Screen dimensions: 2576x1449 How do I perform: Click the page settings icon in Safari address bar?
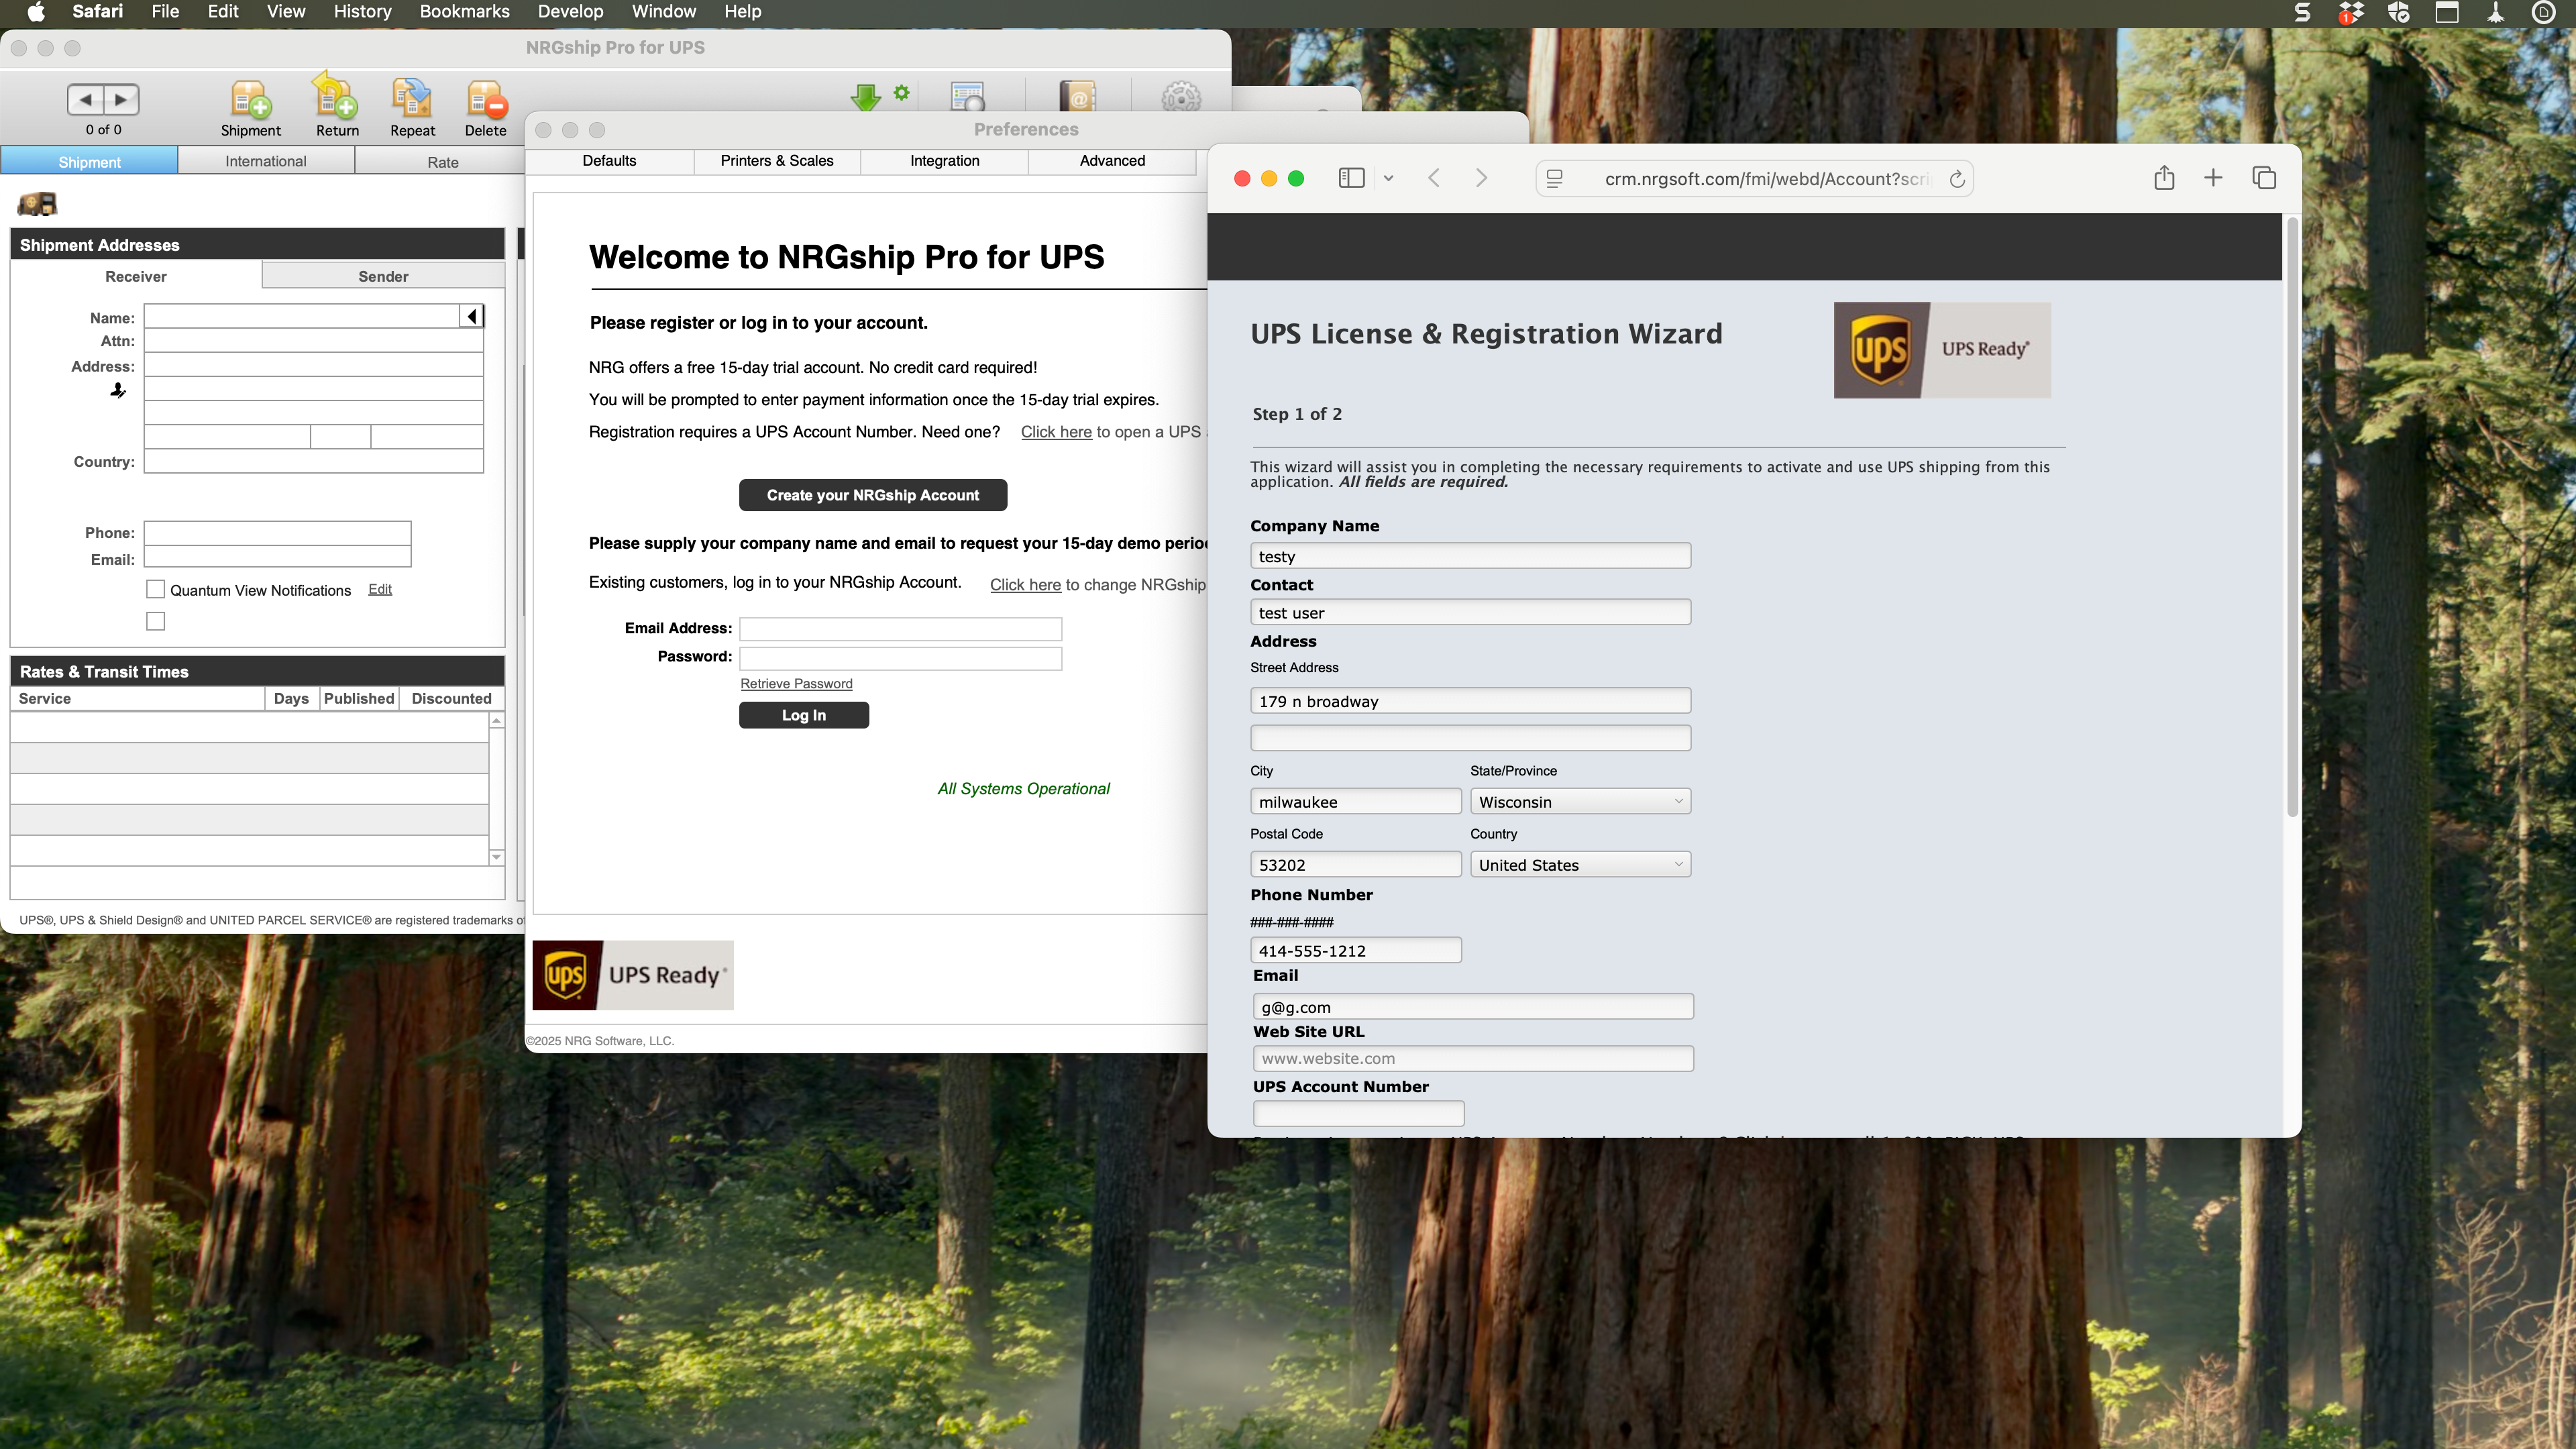[x=1555, y=179]
